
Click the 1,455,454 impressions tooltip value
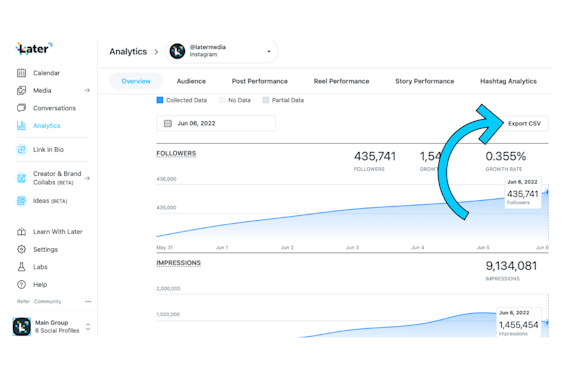[x=518, y=325]
